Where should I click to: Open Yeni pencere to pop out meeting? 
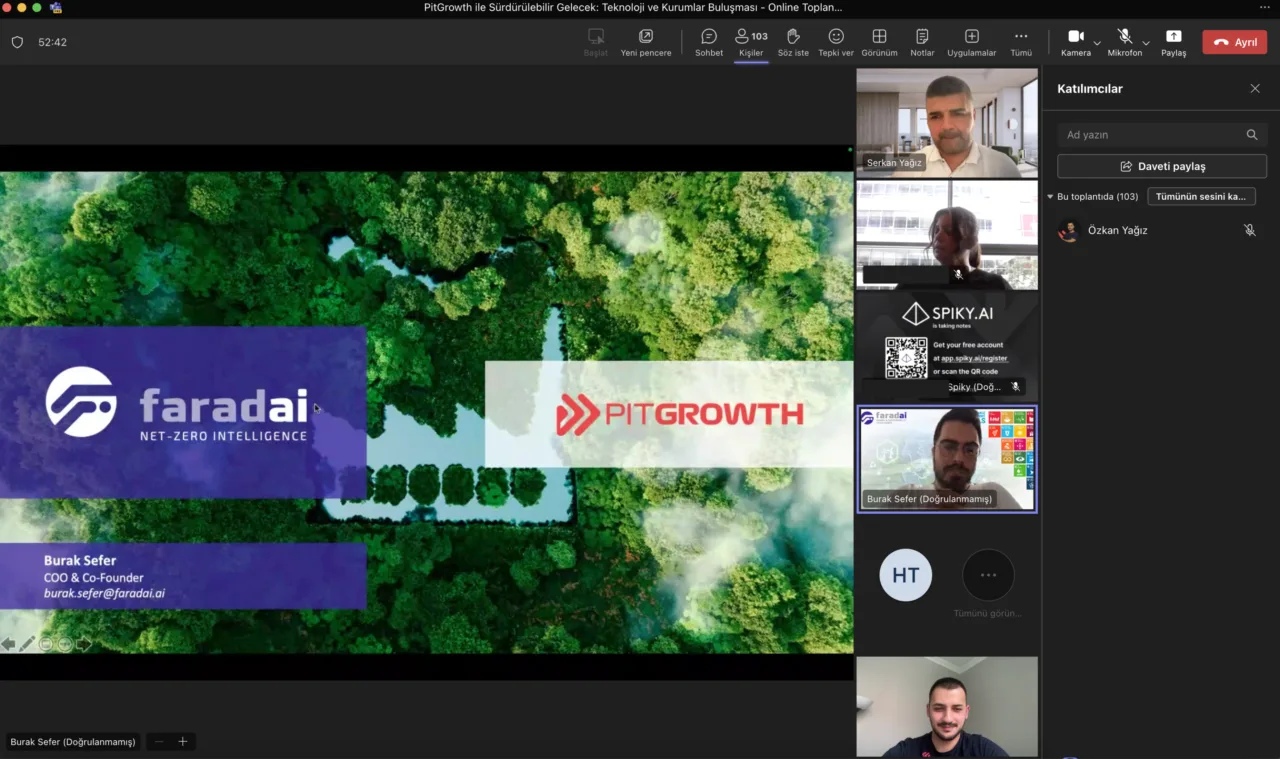646,42
